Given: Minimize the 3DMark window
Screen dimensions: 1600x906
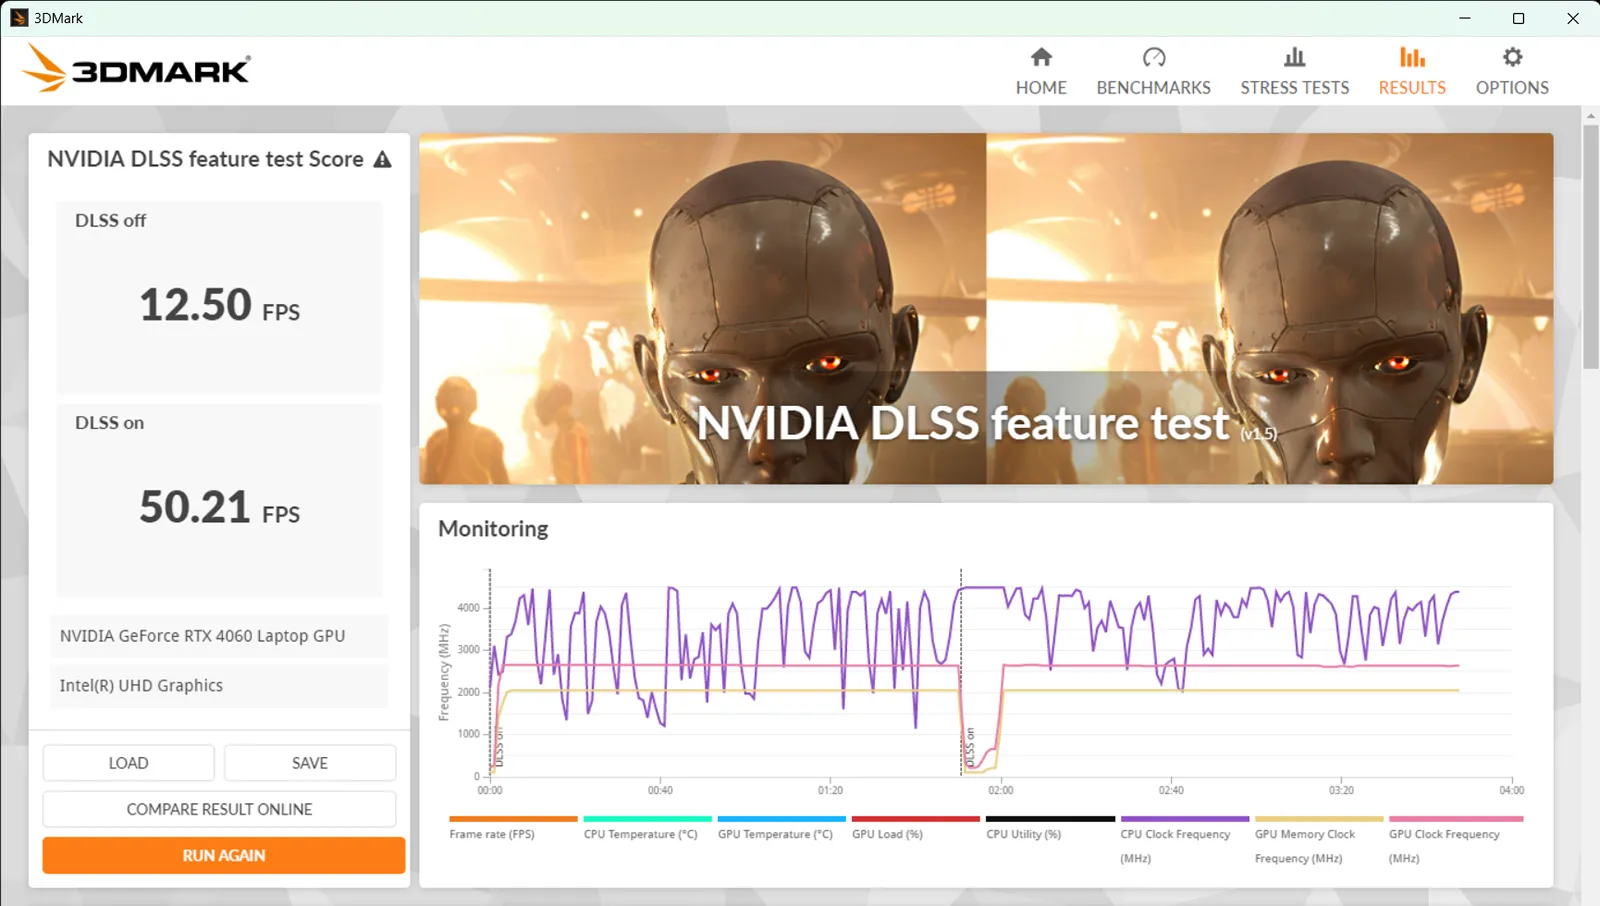Looking at the screenshot, I should pyautogui.click(x=1464, y=18).
